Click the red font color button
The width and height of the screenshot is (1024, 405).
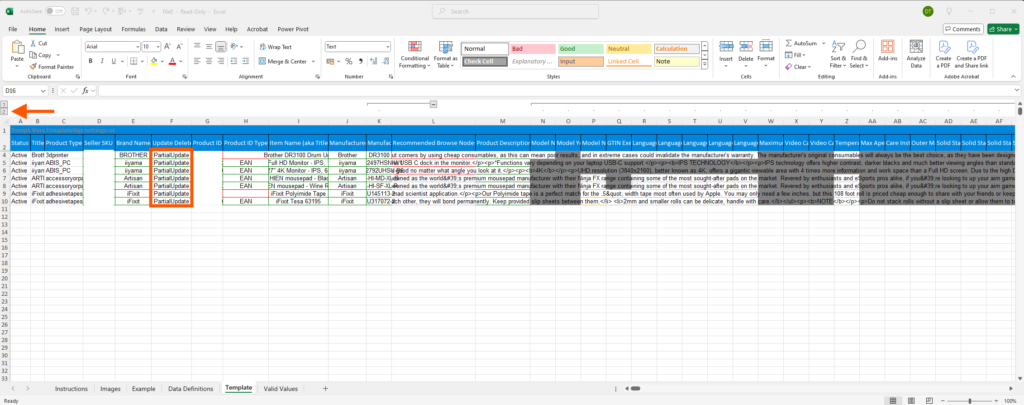pos(172,61)
